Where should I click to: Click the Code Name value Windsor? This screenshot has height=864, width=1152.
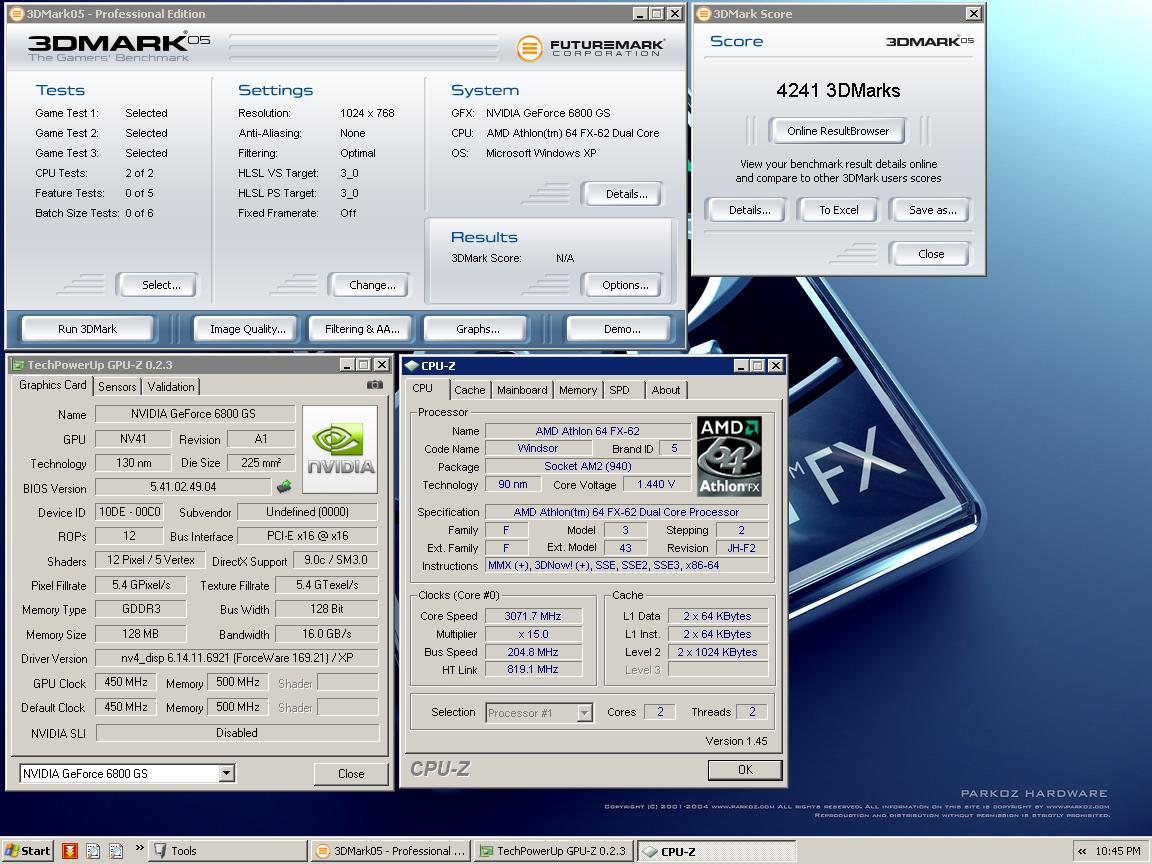(538, 448)
